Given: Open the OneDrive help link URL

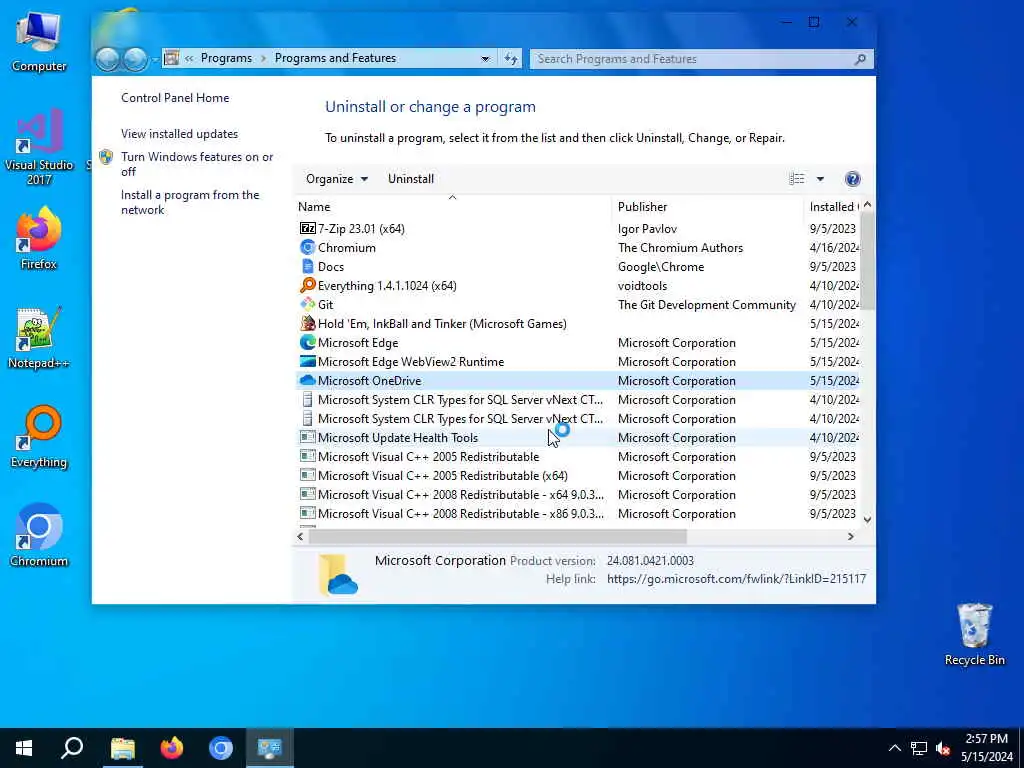Looking at the screenshot, I should point(737,579).
